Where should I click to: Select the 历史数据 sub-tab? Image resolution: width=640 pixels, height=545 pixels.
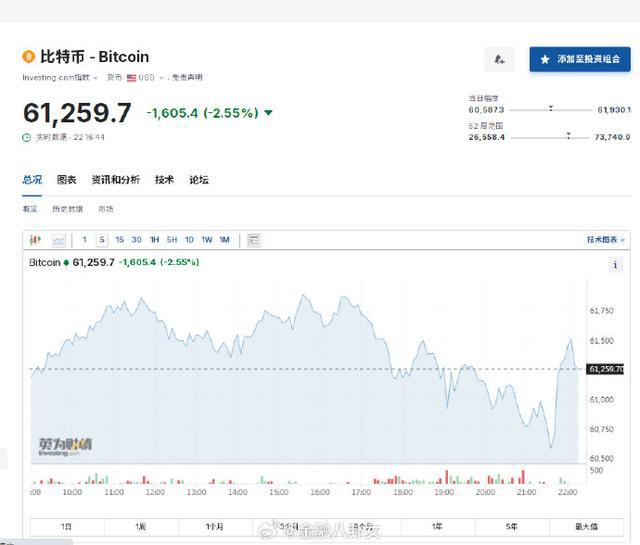(67, 209)
